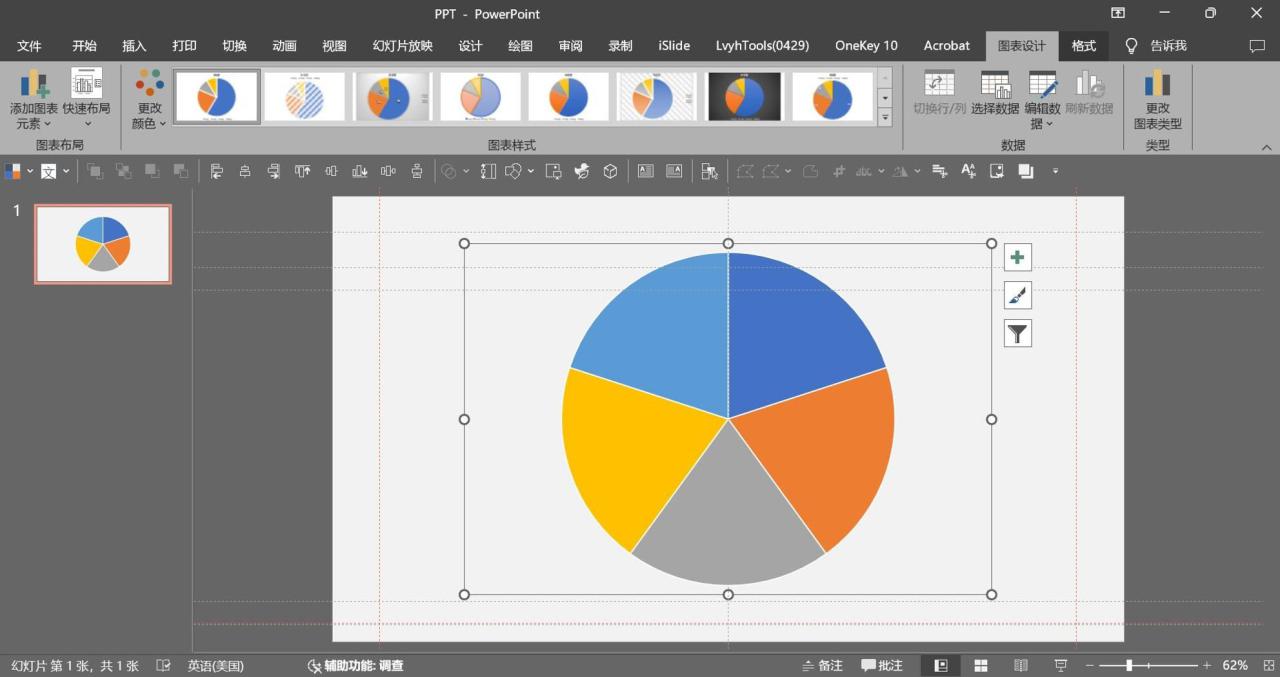Open the Chart Filters funnel button

(1017, 334)
